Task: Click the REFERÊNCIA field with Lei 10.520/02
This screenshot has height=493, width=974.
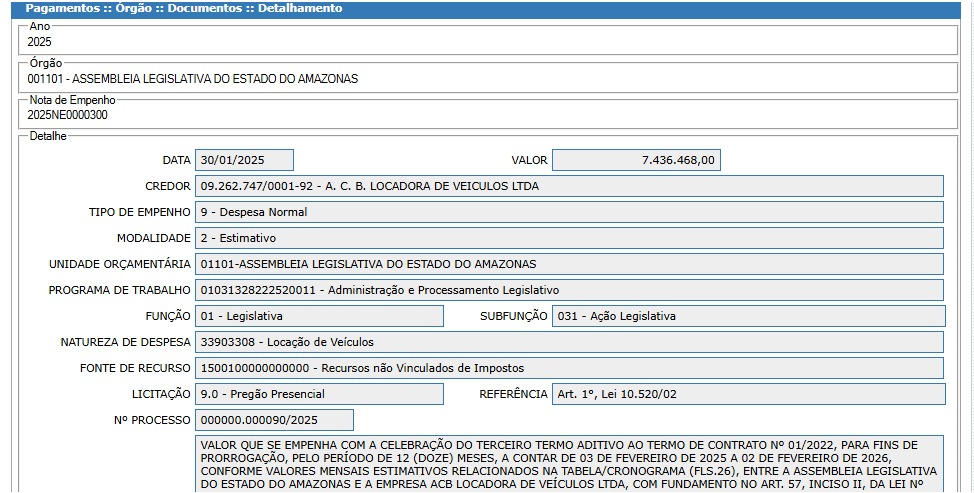Action: (x=748, y=394)
